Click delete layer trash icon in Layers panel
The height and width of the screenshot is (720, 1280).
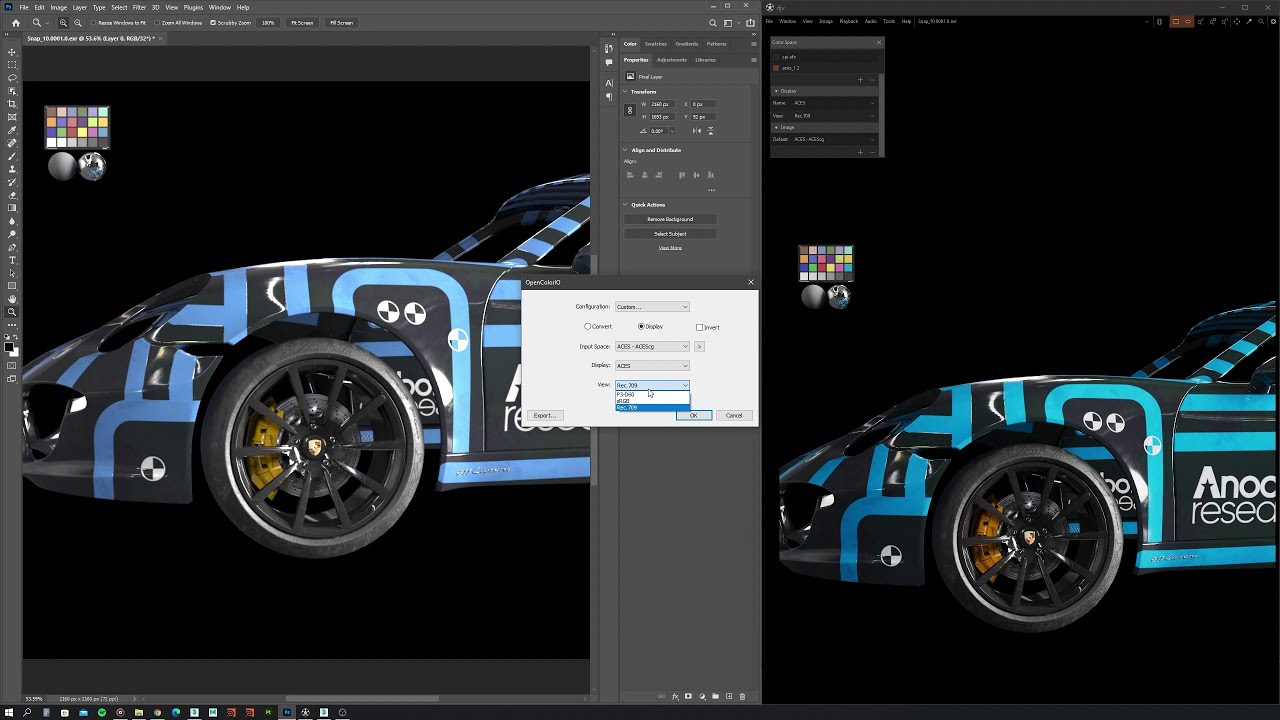pyautogui.click(x=741, y=696)
